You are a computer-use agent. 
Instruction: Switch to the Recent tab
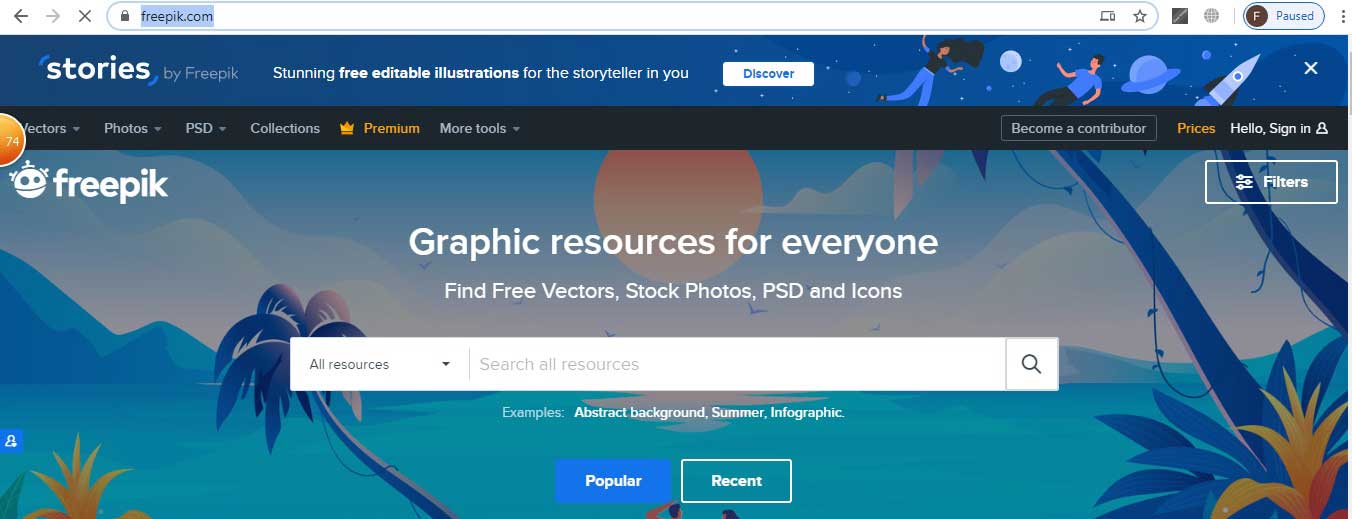pos(736,481)
